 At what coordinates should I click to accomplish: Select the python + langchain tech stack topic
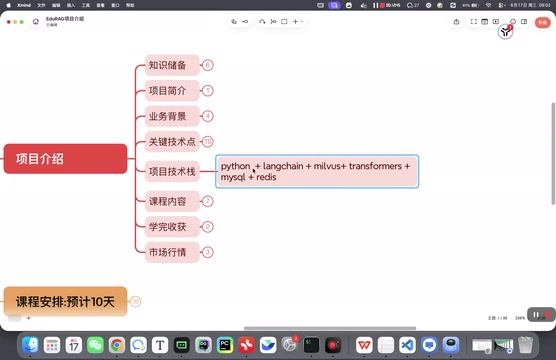tap(317, 171)
